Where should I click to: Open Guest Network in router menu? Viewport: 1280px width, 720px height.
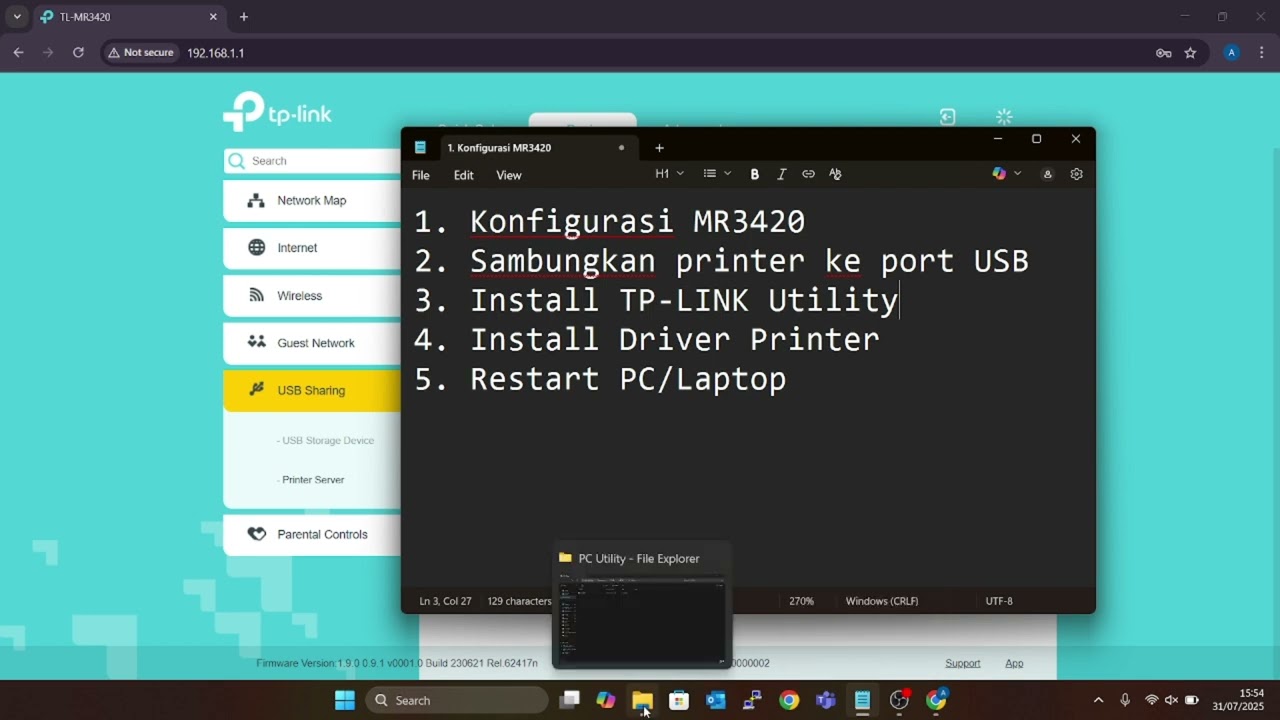point(312,343)
